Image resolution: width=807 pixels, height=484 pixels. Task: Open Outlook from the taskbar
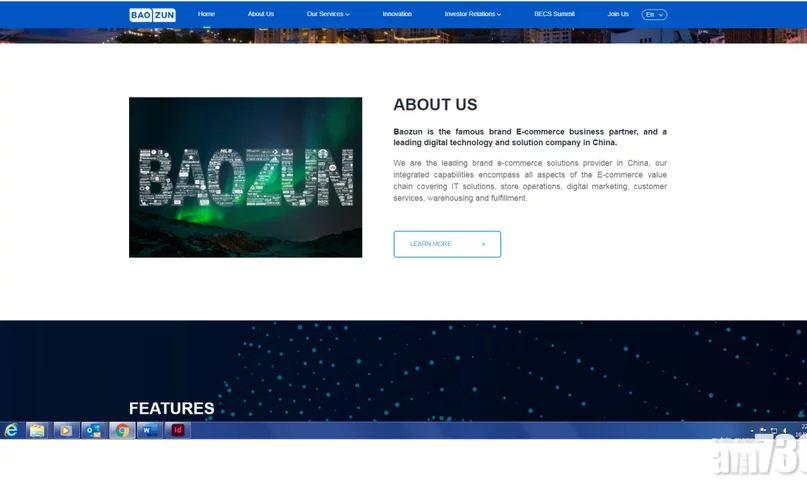coord(93,430)
